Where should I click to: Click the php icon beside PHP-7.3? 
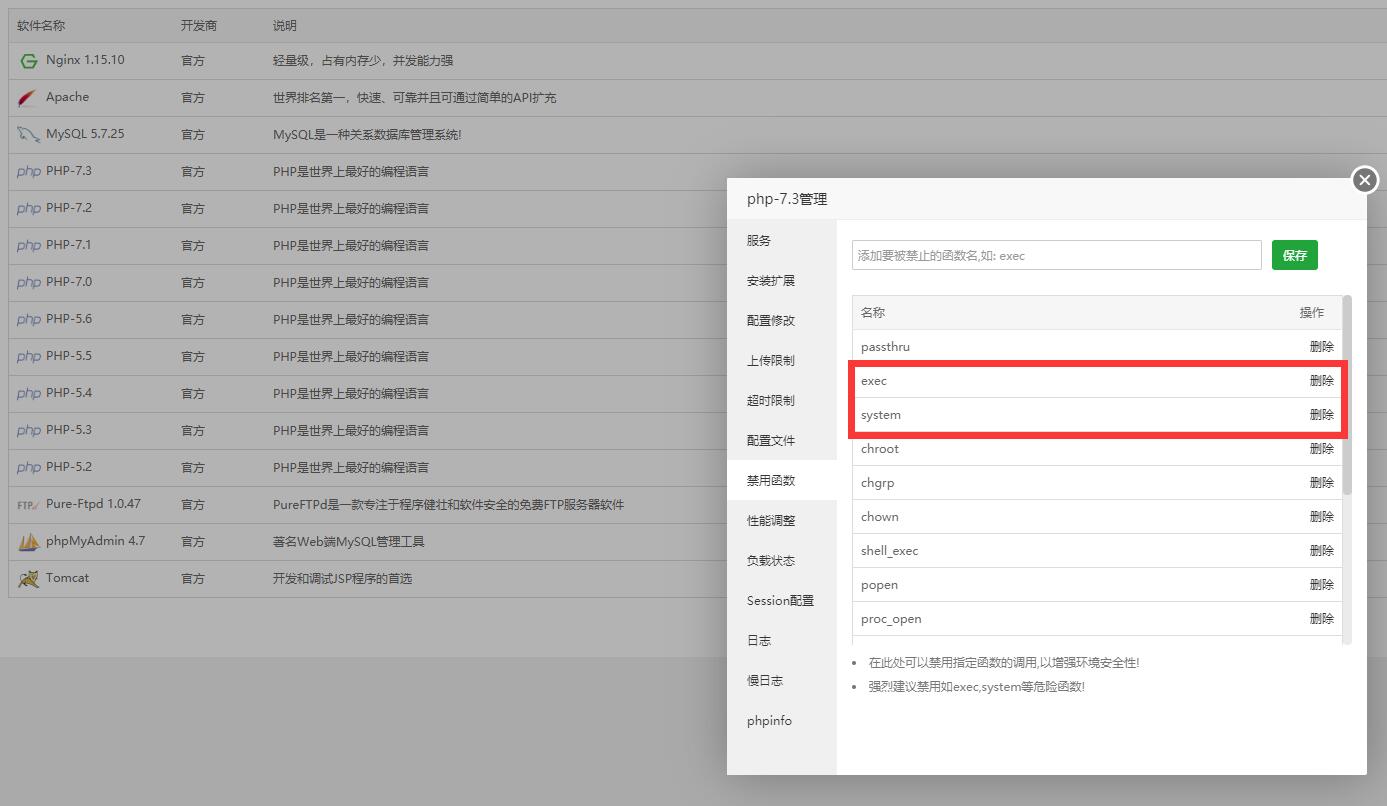(x=29, y=172)
